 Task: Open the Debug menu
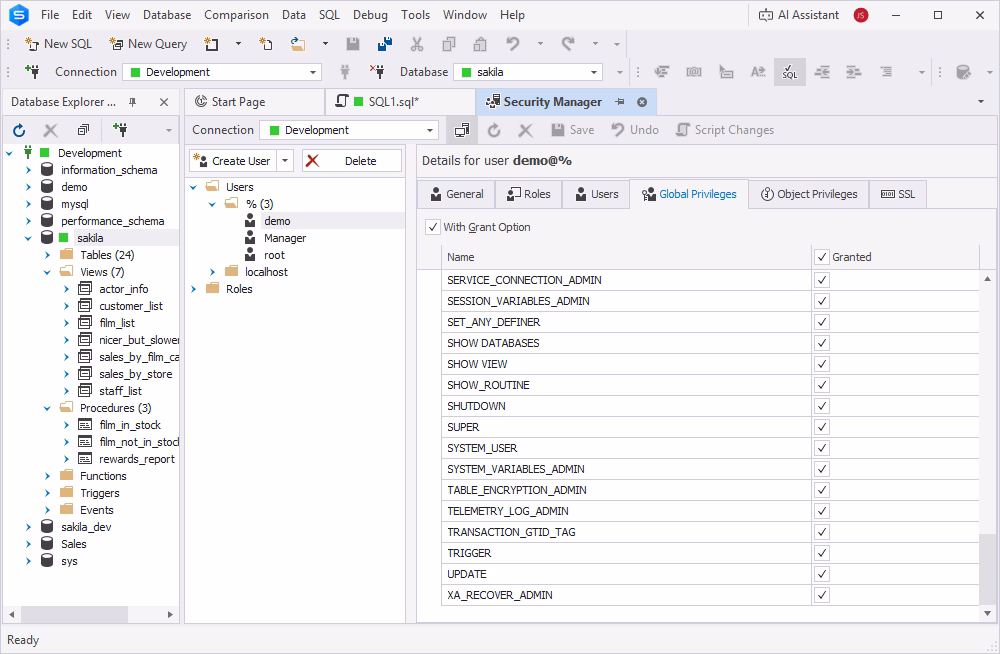pyautogui.click(x=370, y=15)
